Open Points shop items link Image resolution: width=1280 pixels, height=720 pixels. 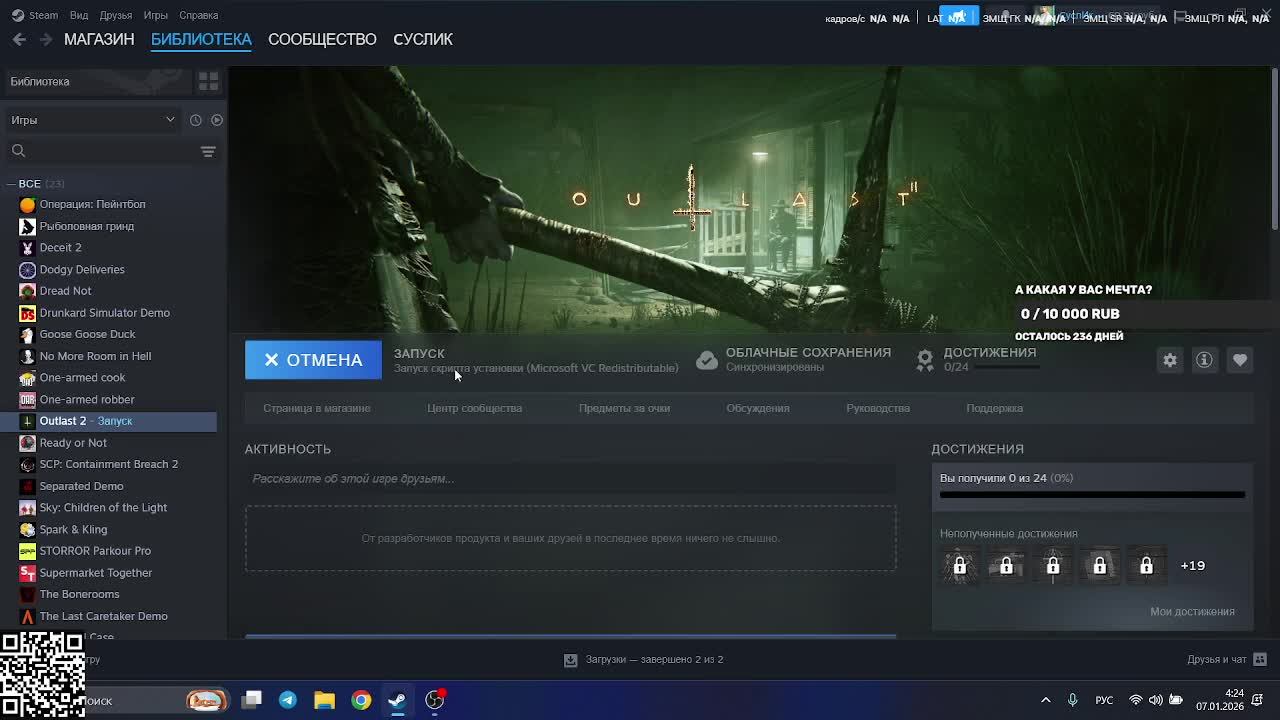(x=624, y=408)
